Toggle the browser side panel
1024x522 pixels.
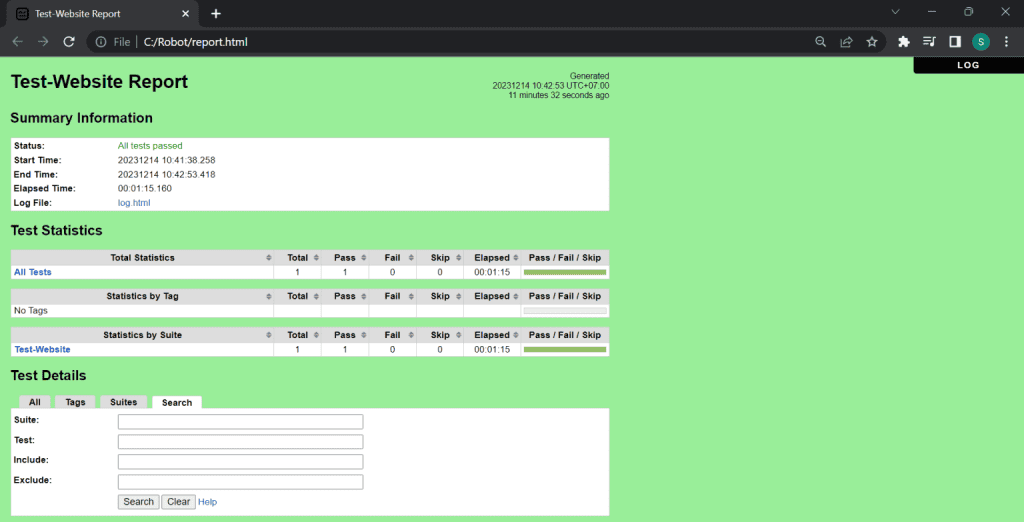[x=955, y=42]
